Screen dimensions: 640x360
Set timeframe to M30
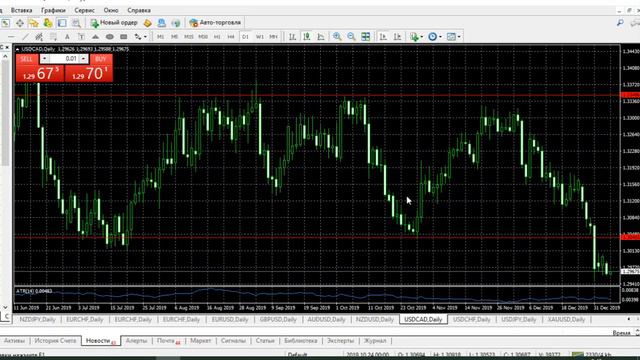(x=203, y=37)
